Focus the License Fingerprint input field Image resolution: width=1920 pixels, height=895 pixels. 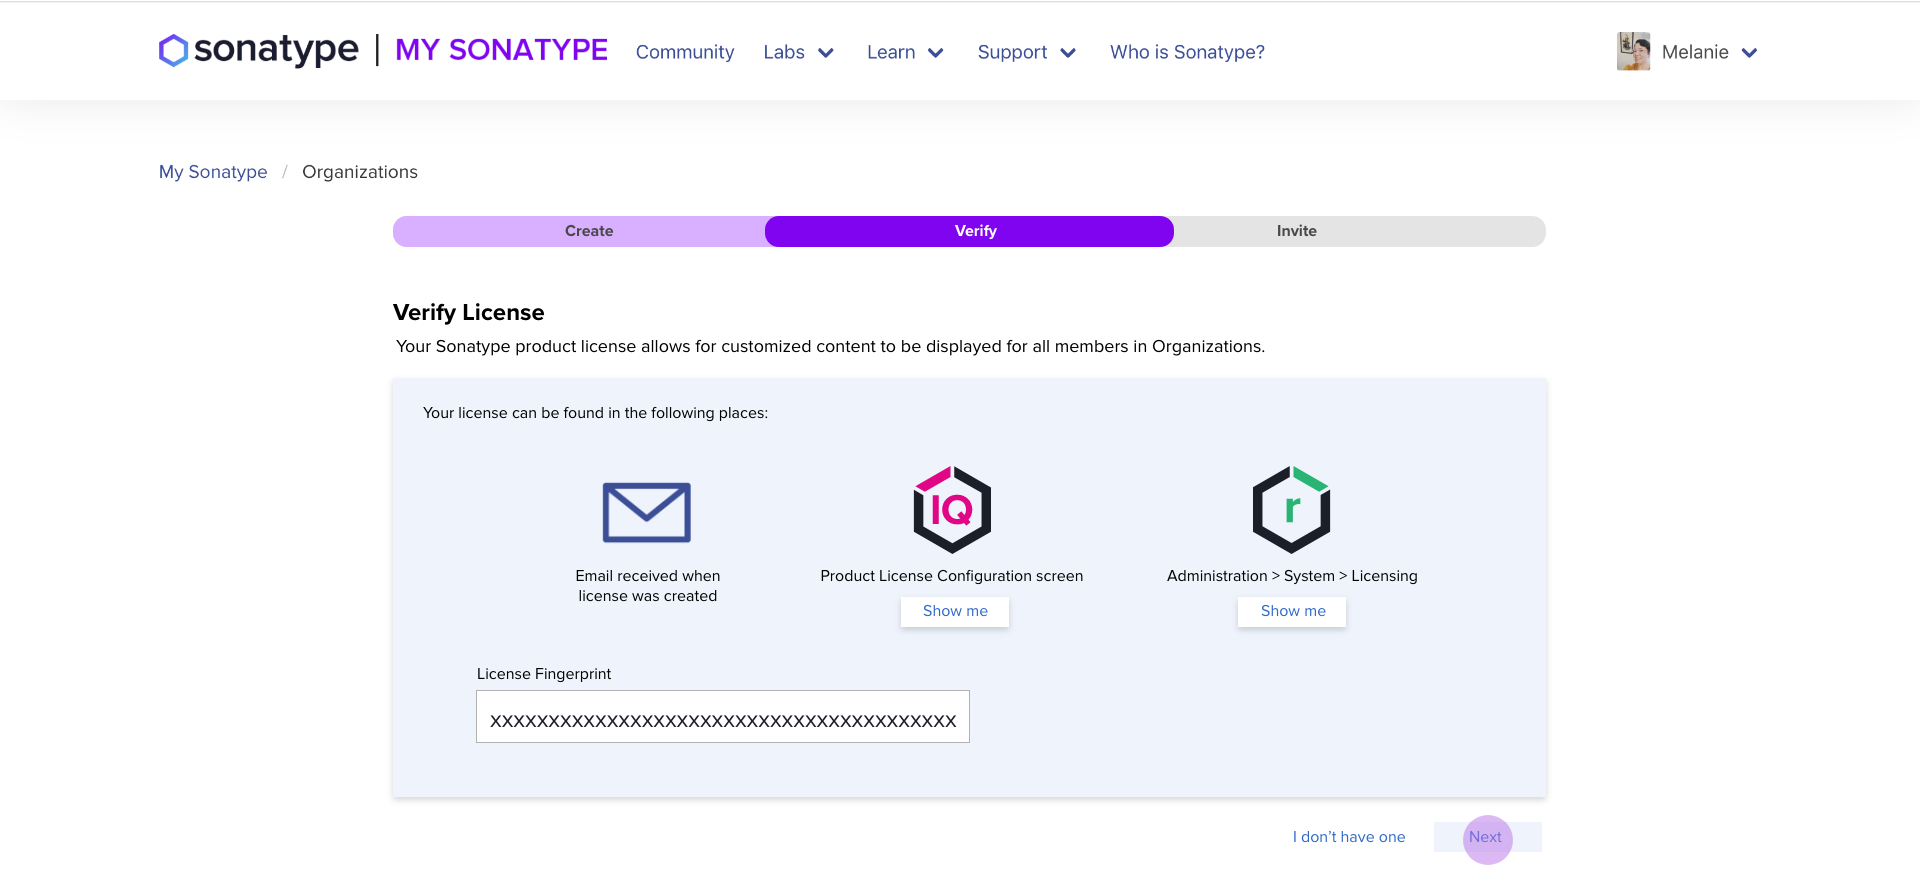tap(723, 717)
